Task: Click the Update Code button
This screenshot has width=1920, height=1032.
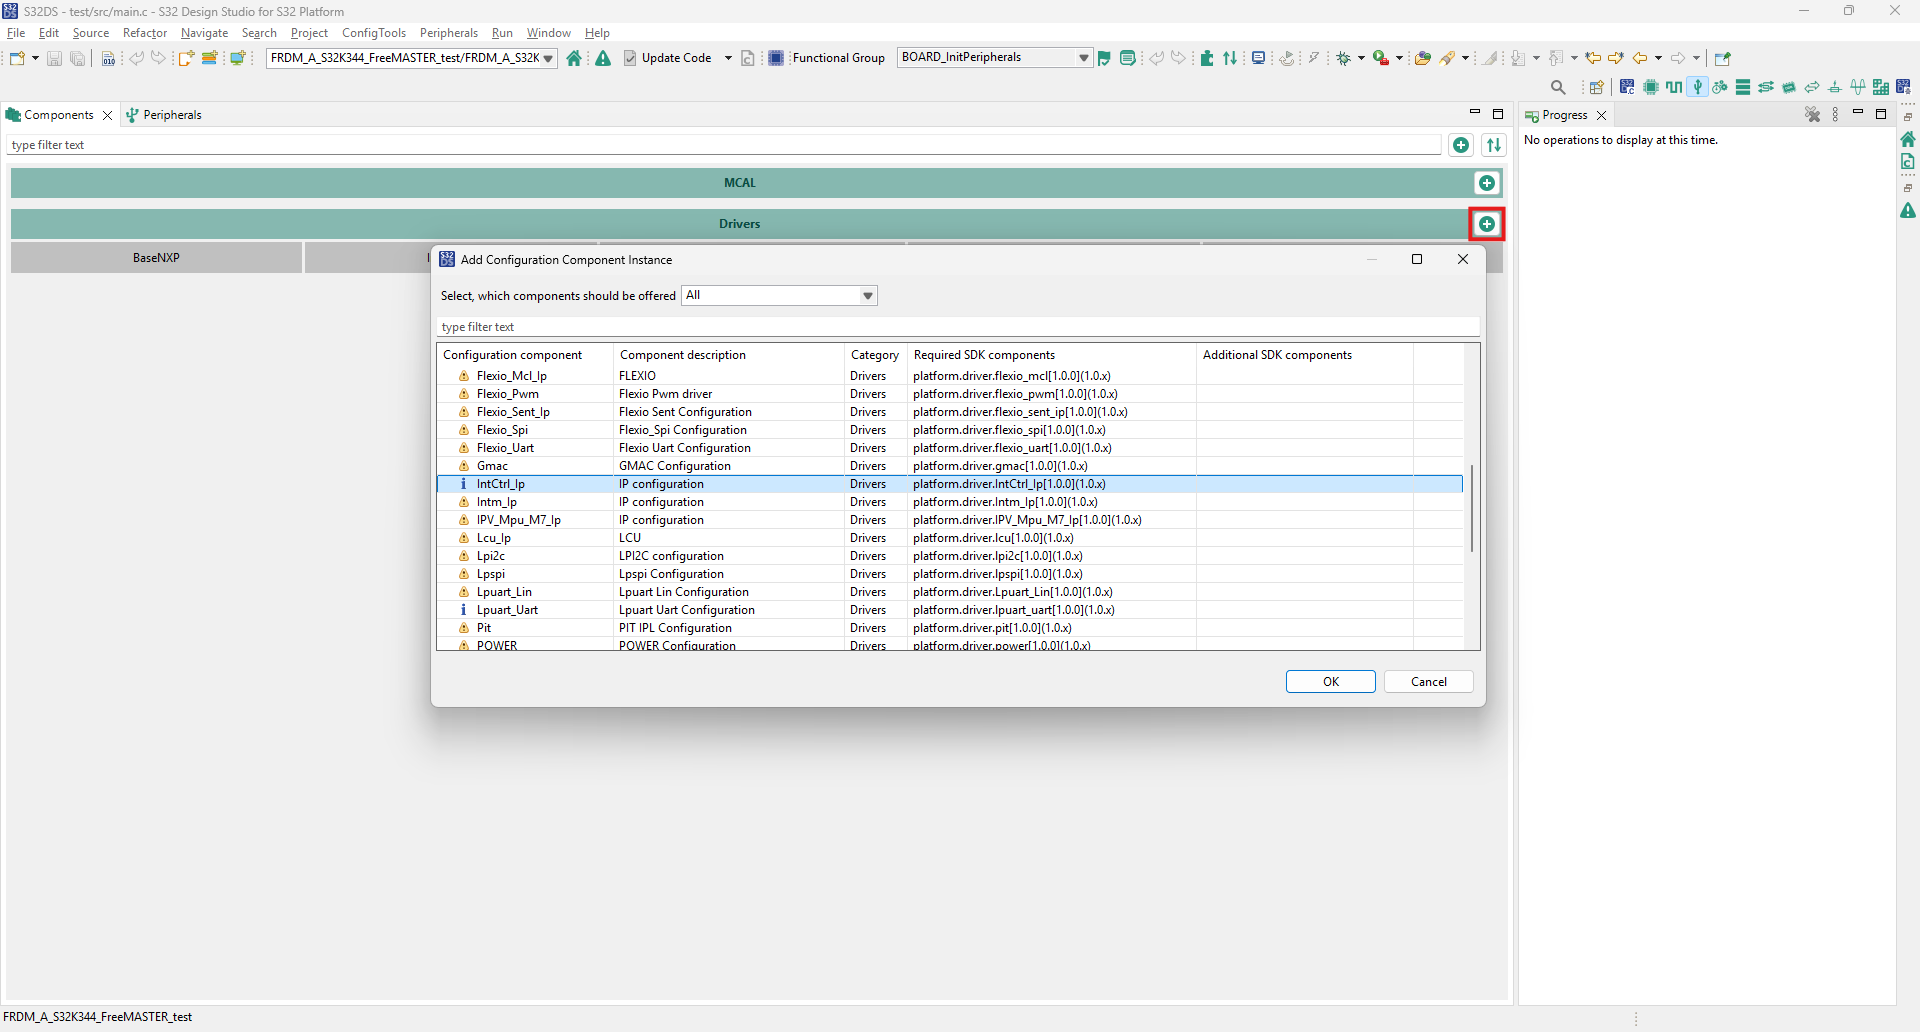Action: pyautogui.click(x=667, y=58)
